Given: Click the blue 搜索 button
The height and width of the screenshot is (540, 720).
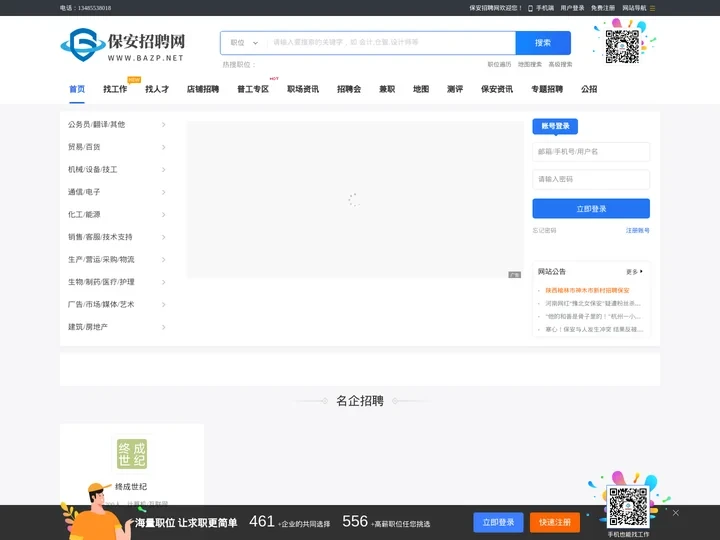Looking at the screenshot, I should (543, 43).
